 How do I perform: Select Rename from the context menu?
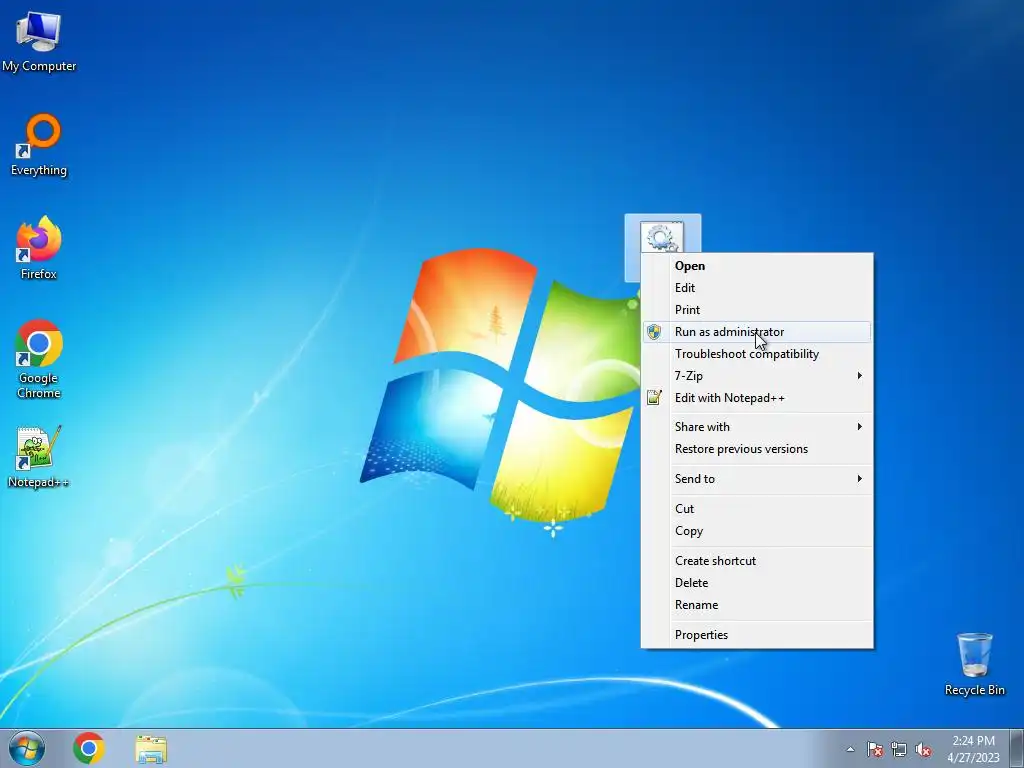[x=757, y=605]
